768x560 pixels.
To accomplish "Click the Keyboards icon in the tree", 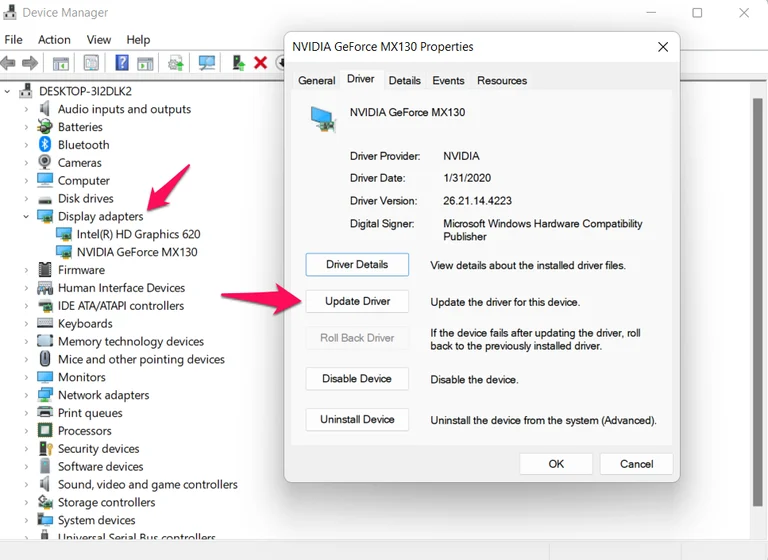I will point(45,323).
